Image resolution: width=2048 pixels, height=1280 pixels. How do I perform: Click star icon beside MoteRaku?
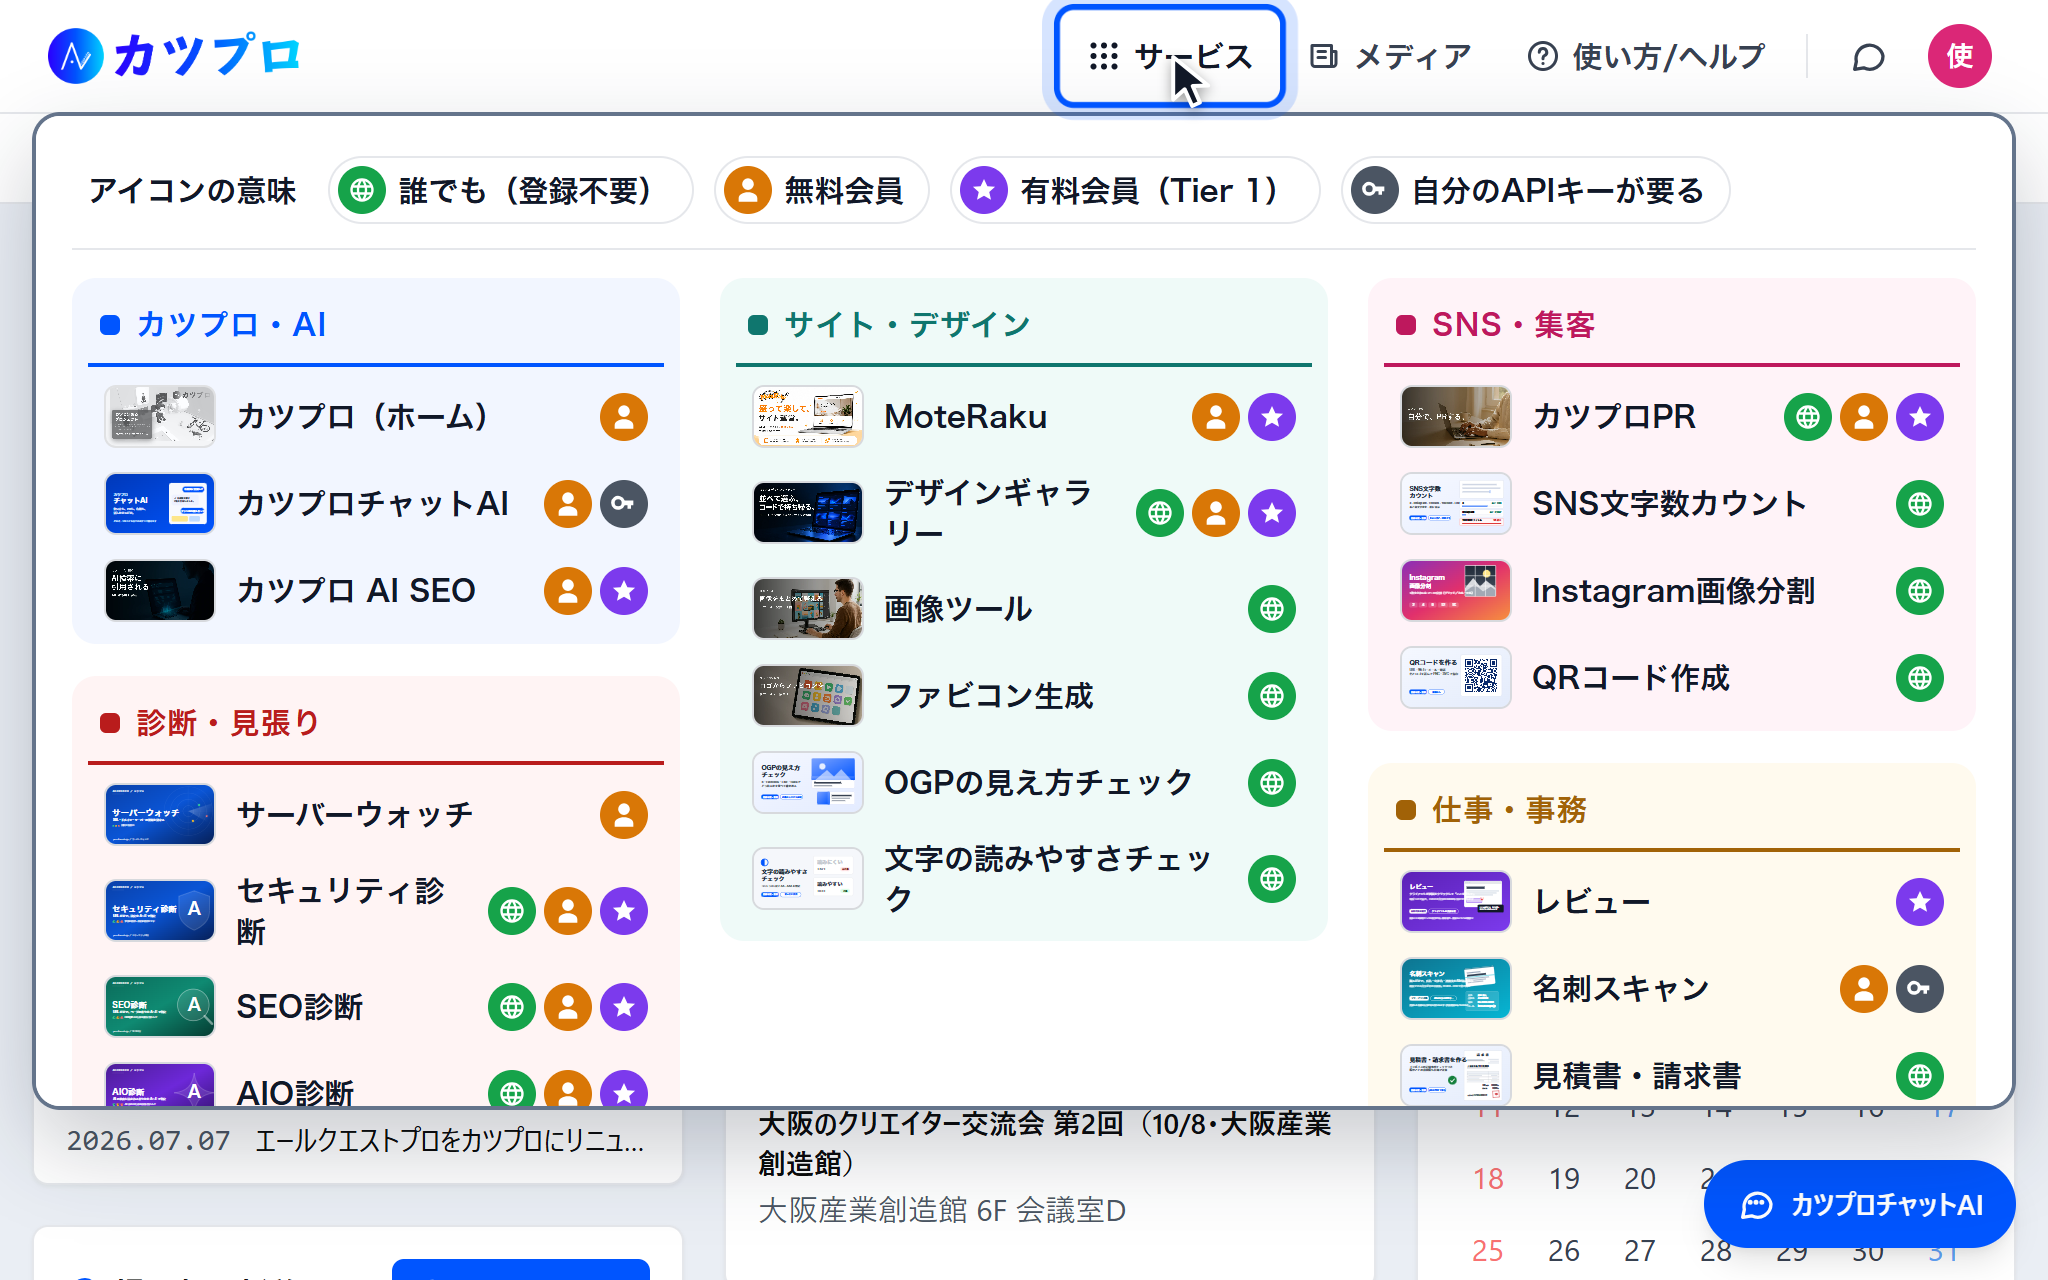(x=1272, y=417)
